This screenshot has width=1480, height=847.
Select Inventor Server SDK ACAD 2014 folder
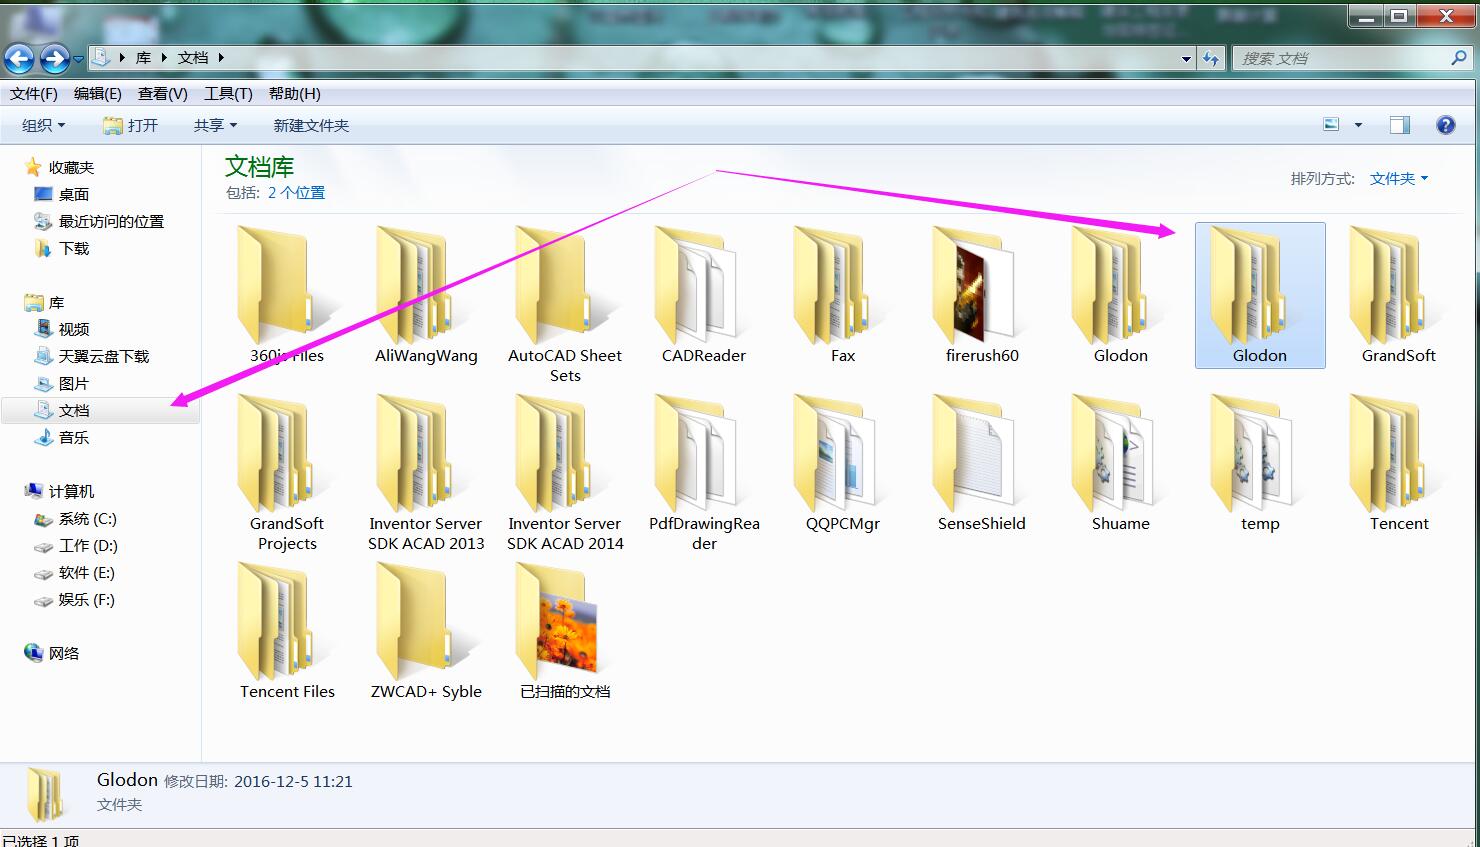(x=565, y=473)
